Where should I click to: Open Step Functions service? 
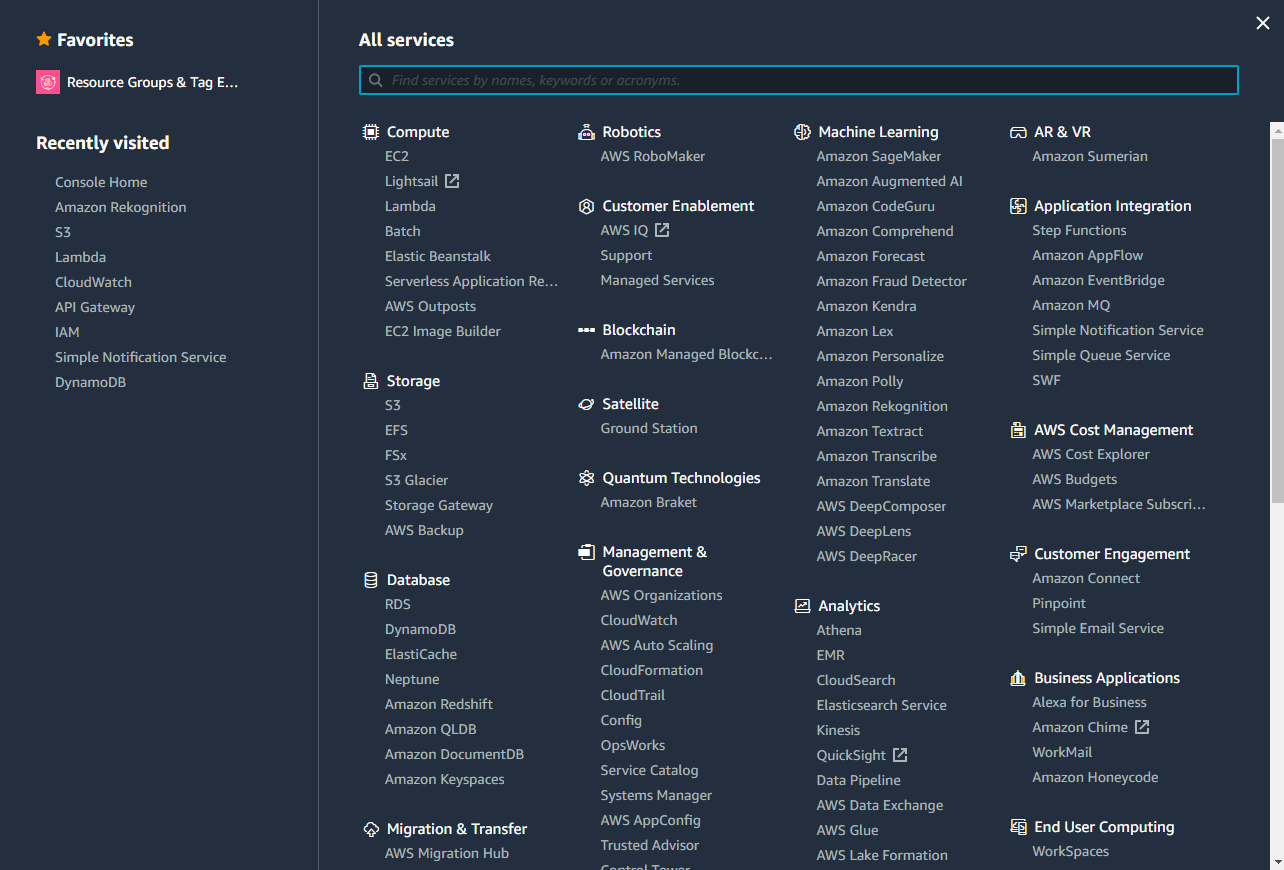pyautogui.click(x=1080, y=230)
